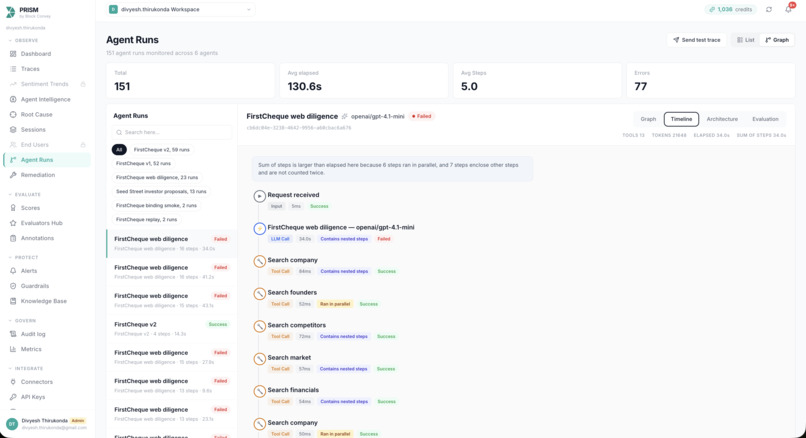Switch to Graph view toggle in header
806x438 pixels.
[777, 40]
